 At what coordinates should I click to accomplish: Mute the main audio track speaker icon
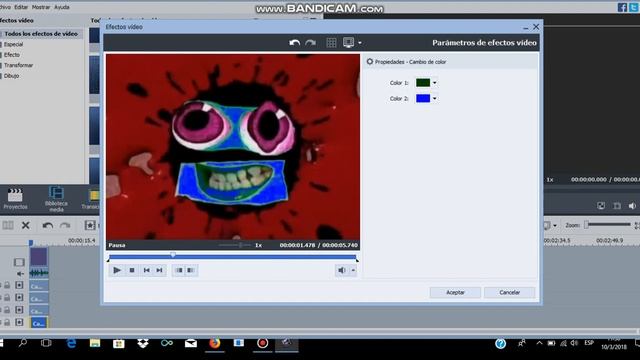point(20,273)
